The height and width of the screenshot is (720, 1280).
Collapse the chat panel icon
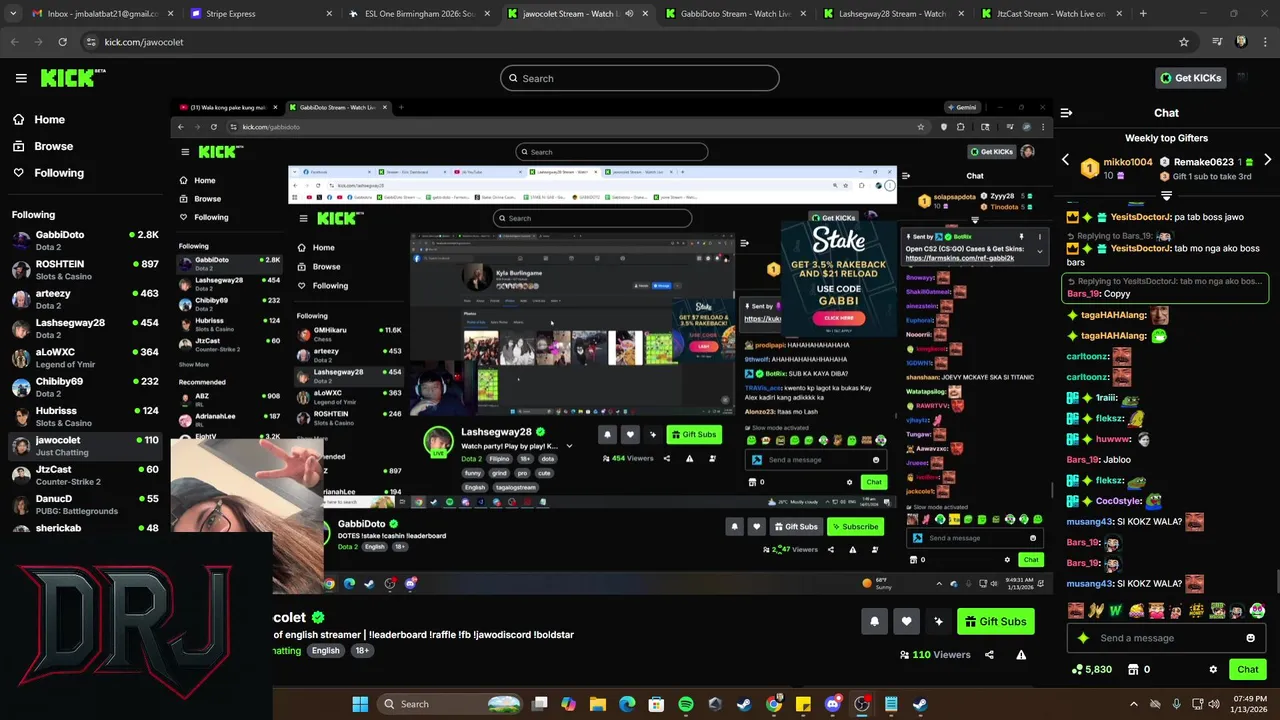tap(1066, 113)
